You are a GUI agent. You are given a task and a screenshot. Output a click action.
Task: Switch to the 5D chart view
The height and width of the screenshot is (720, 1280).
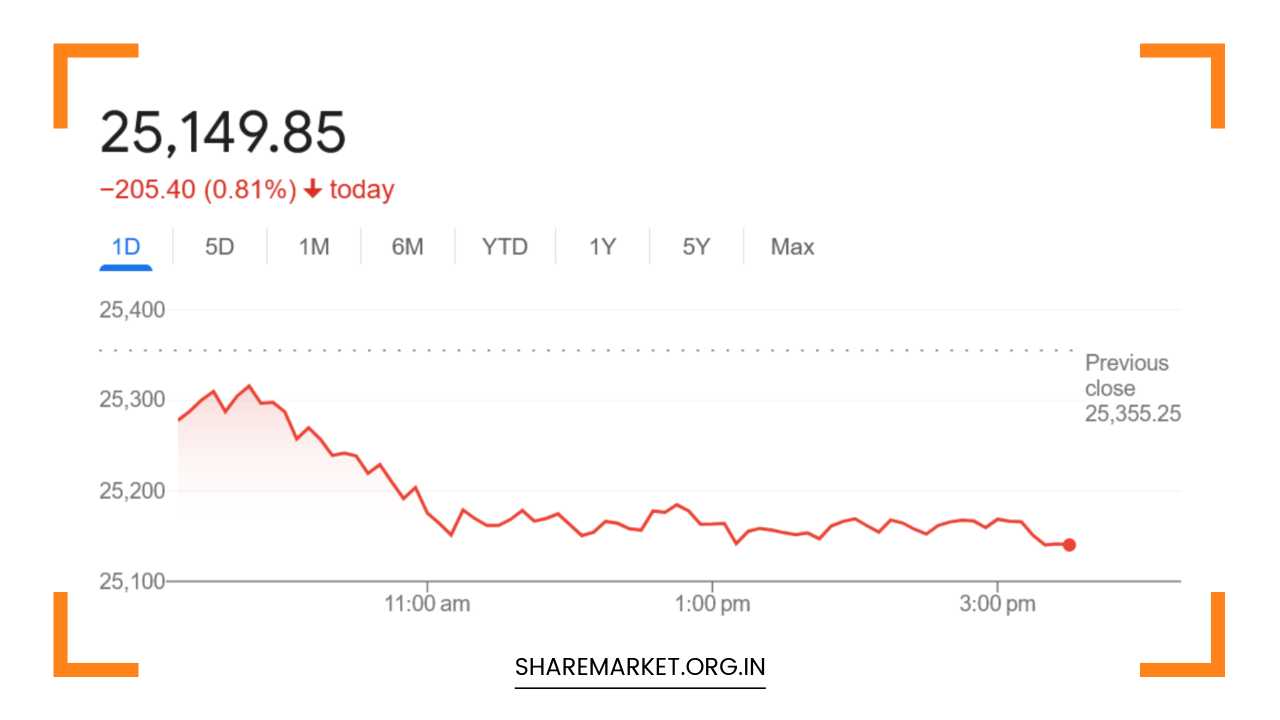pyautogui.click(x=219, y=246)
